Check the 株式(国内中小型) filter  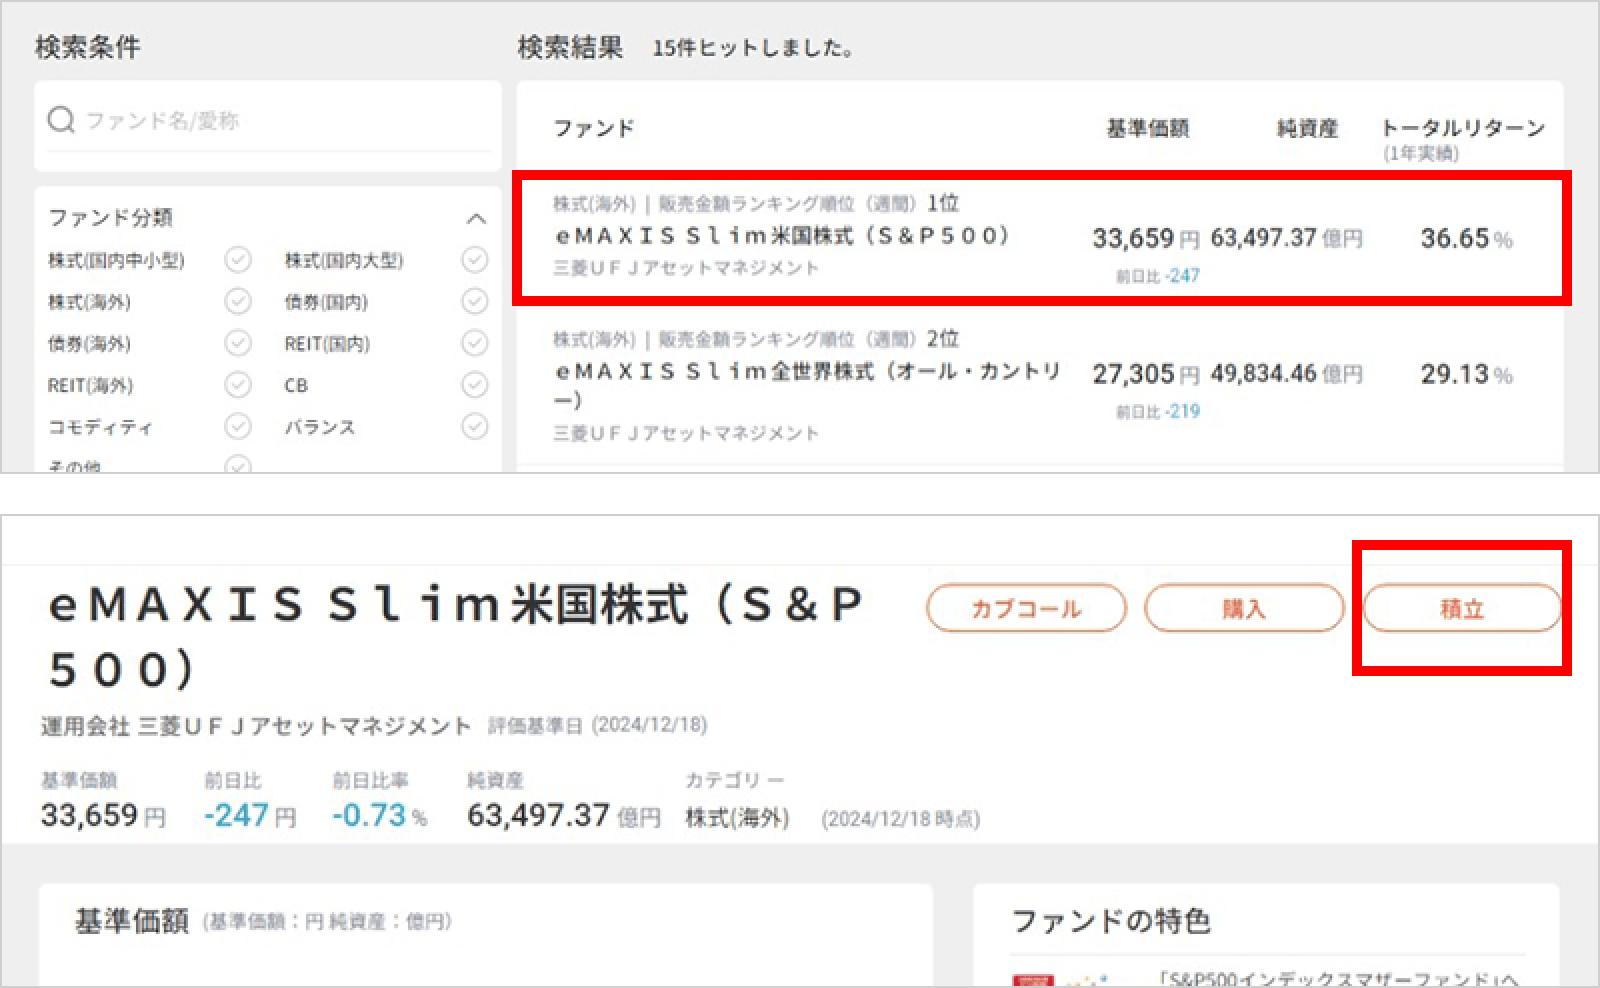point(237,260)
